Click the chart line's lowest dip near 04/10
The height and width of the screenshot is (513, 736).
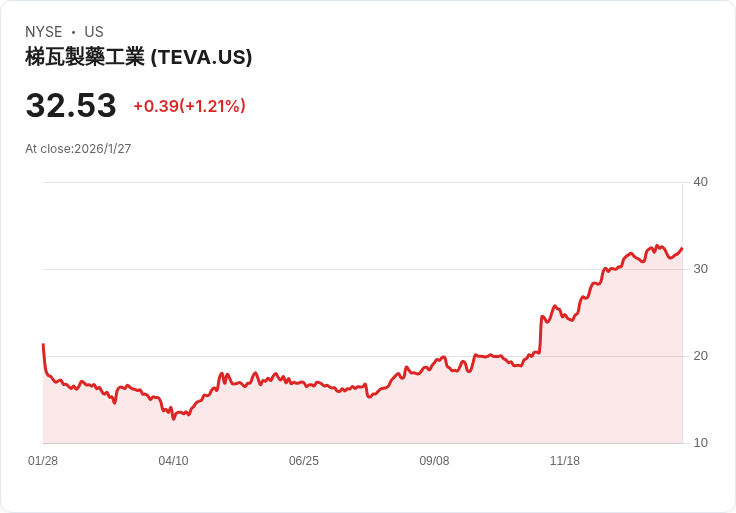[x=173, y=418]
